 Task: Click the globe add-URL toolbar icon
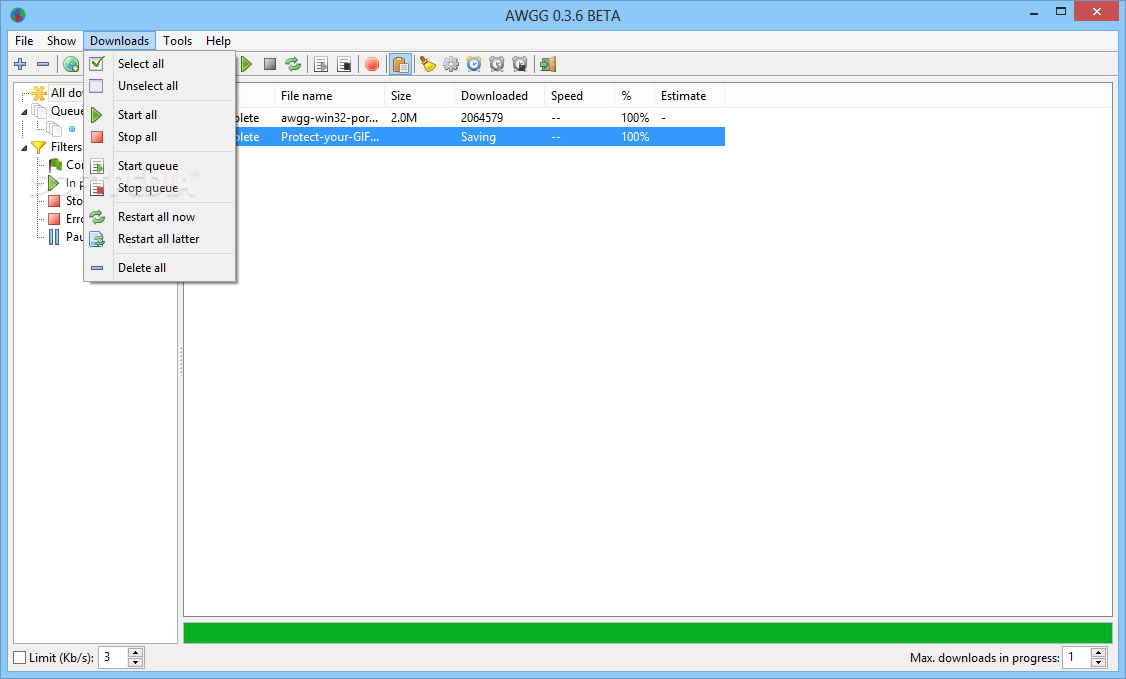(x=70, y=64)
